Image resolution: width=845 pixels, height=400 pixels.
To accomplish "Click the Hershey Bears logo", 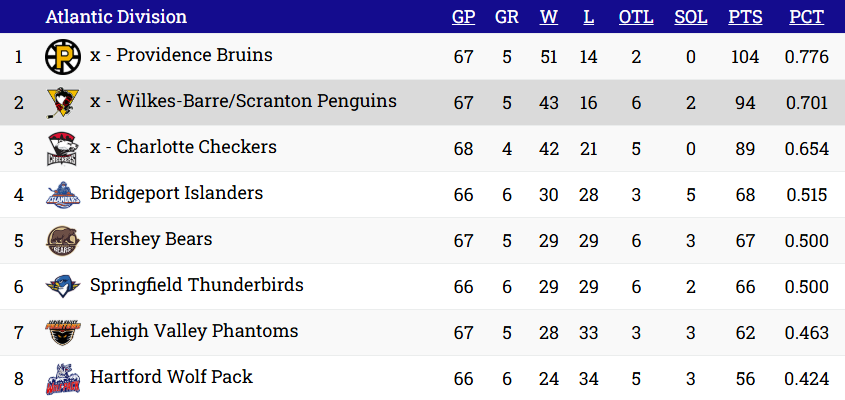I will click(x=63, y=241).
